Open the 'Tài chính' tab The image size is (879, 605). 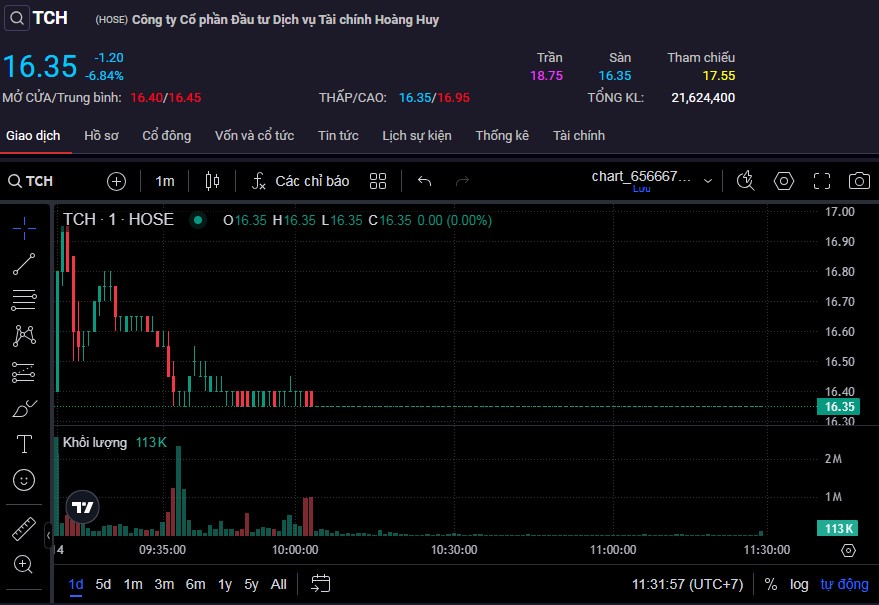[x=578, y=135]
